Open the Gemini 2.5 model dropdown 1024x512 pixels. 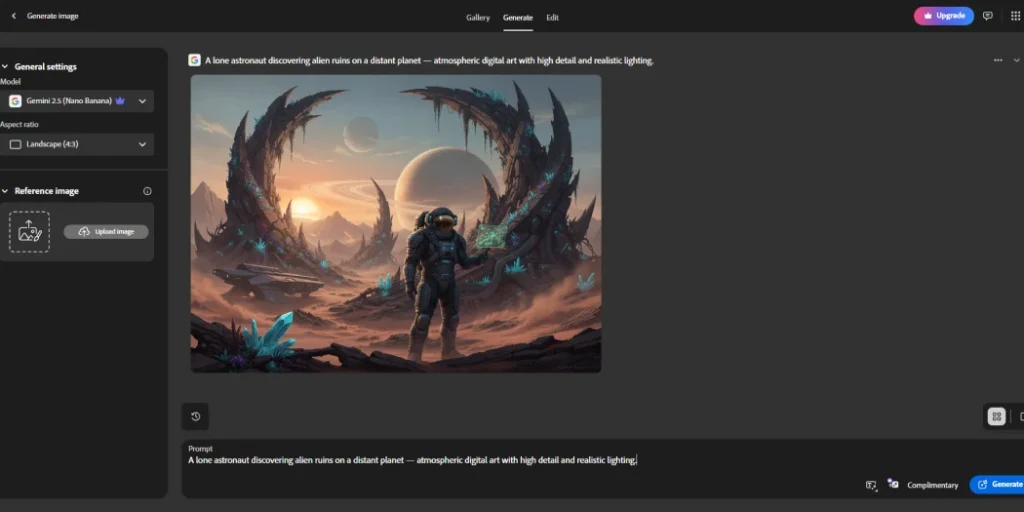pos(78,101)
